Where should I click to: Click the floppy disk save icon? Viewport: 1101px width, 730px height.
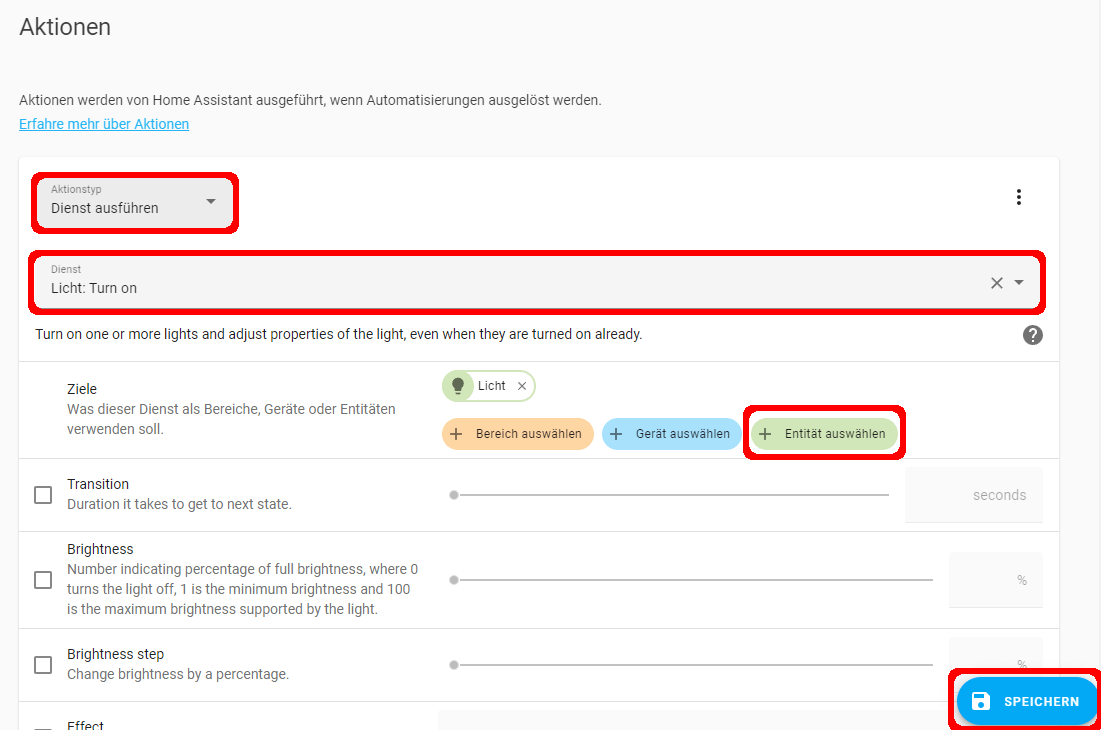point(980,701)
